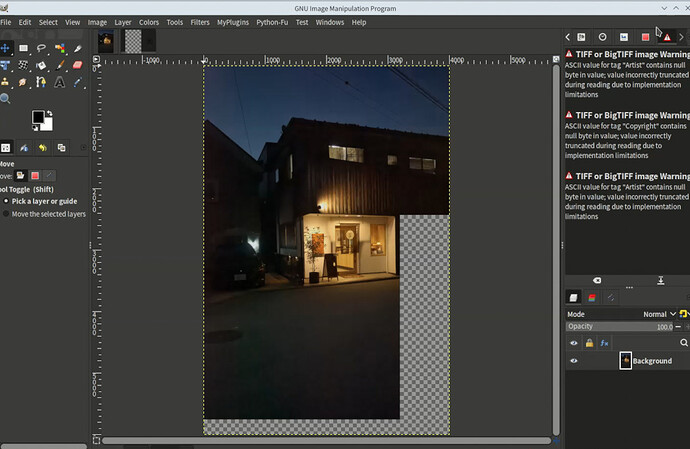Screen dimensions: 690x449
Task: Hide the Background layer with eye icon
Action: (x=574, y=361)
